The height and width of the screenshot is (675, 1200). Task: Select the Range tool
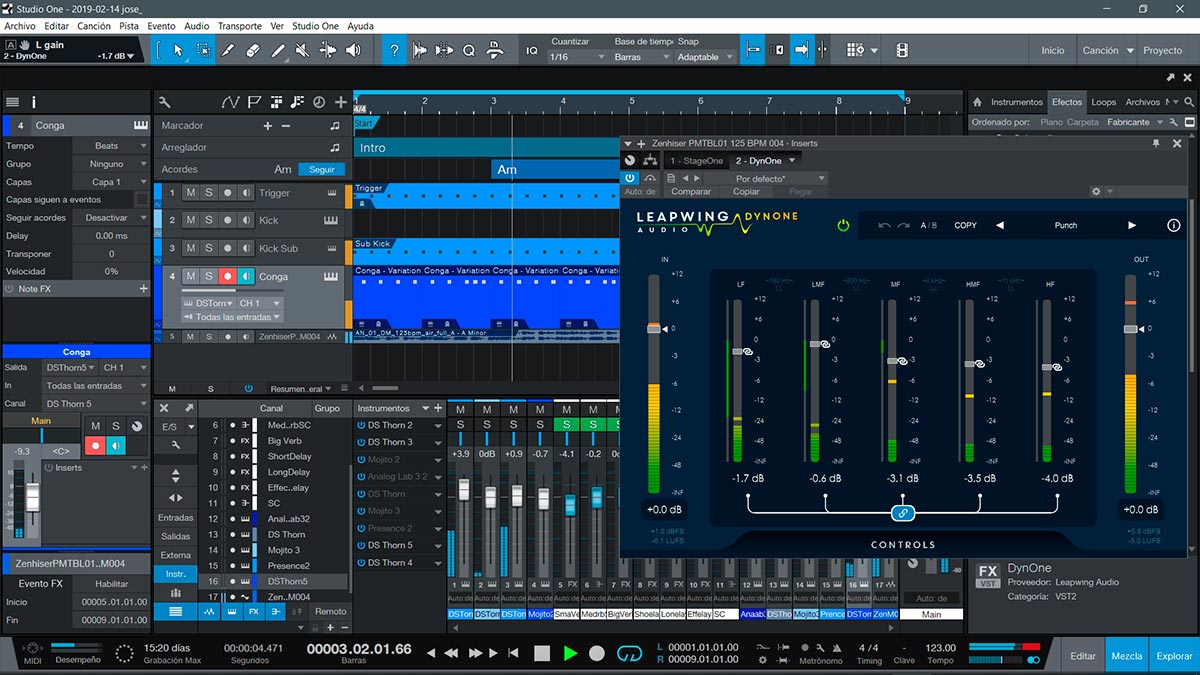pyautogui.click(x=203, y=49)
